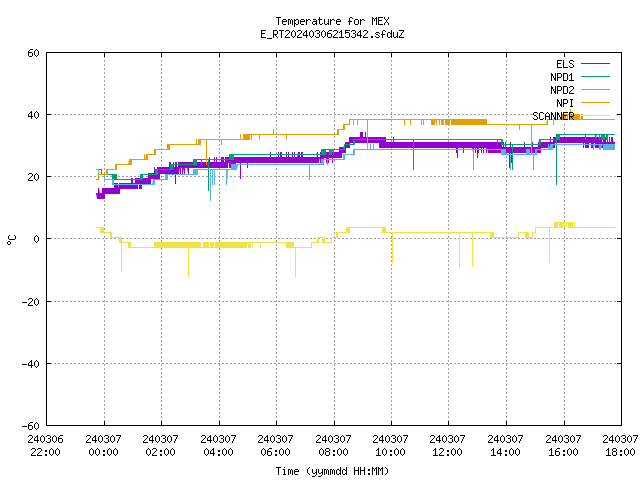Click the SCANNER legend label
The width and height of the screenshot is (640, 480).
(553, 116)
